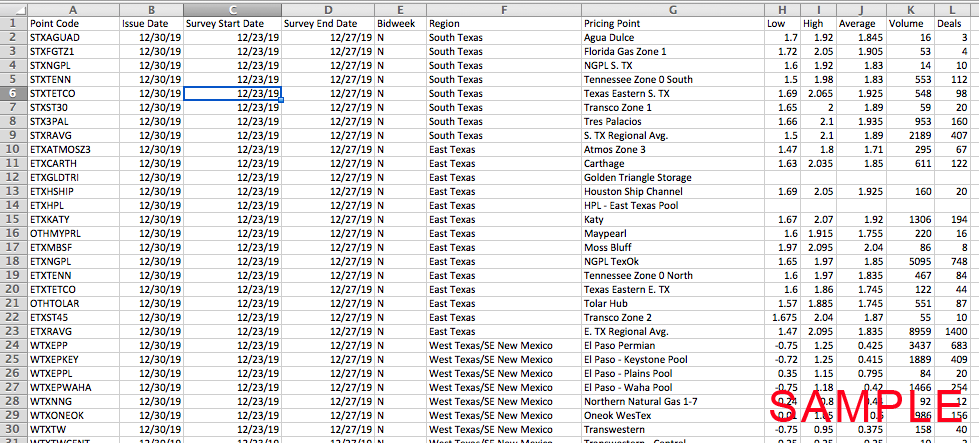
Task: Click volume value 3437 for El Paso Permian
Action: pos(910,345)
